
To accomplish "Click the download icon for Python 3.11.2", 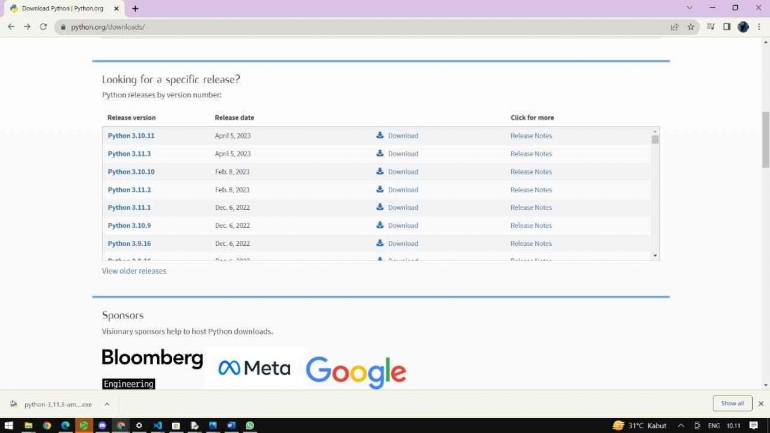I will click(380, 189).
